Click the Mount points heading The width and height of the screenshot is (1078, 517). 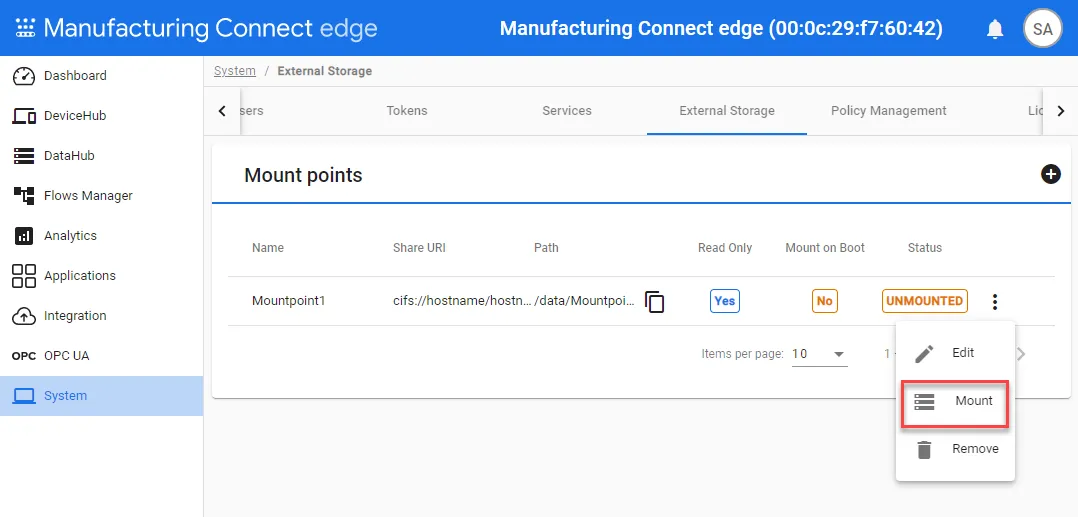[303, 175]
